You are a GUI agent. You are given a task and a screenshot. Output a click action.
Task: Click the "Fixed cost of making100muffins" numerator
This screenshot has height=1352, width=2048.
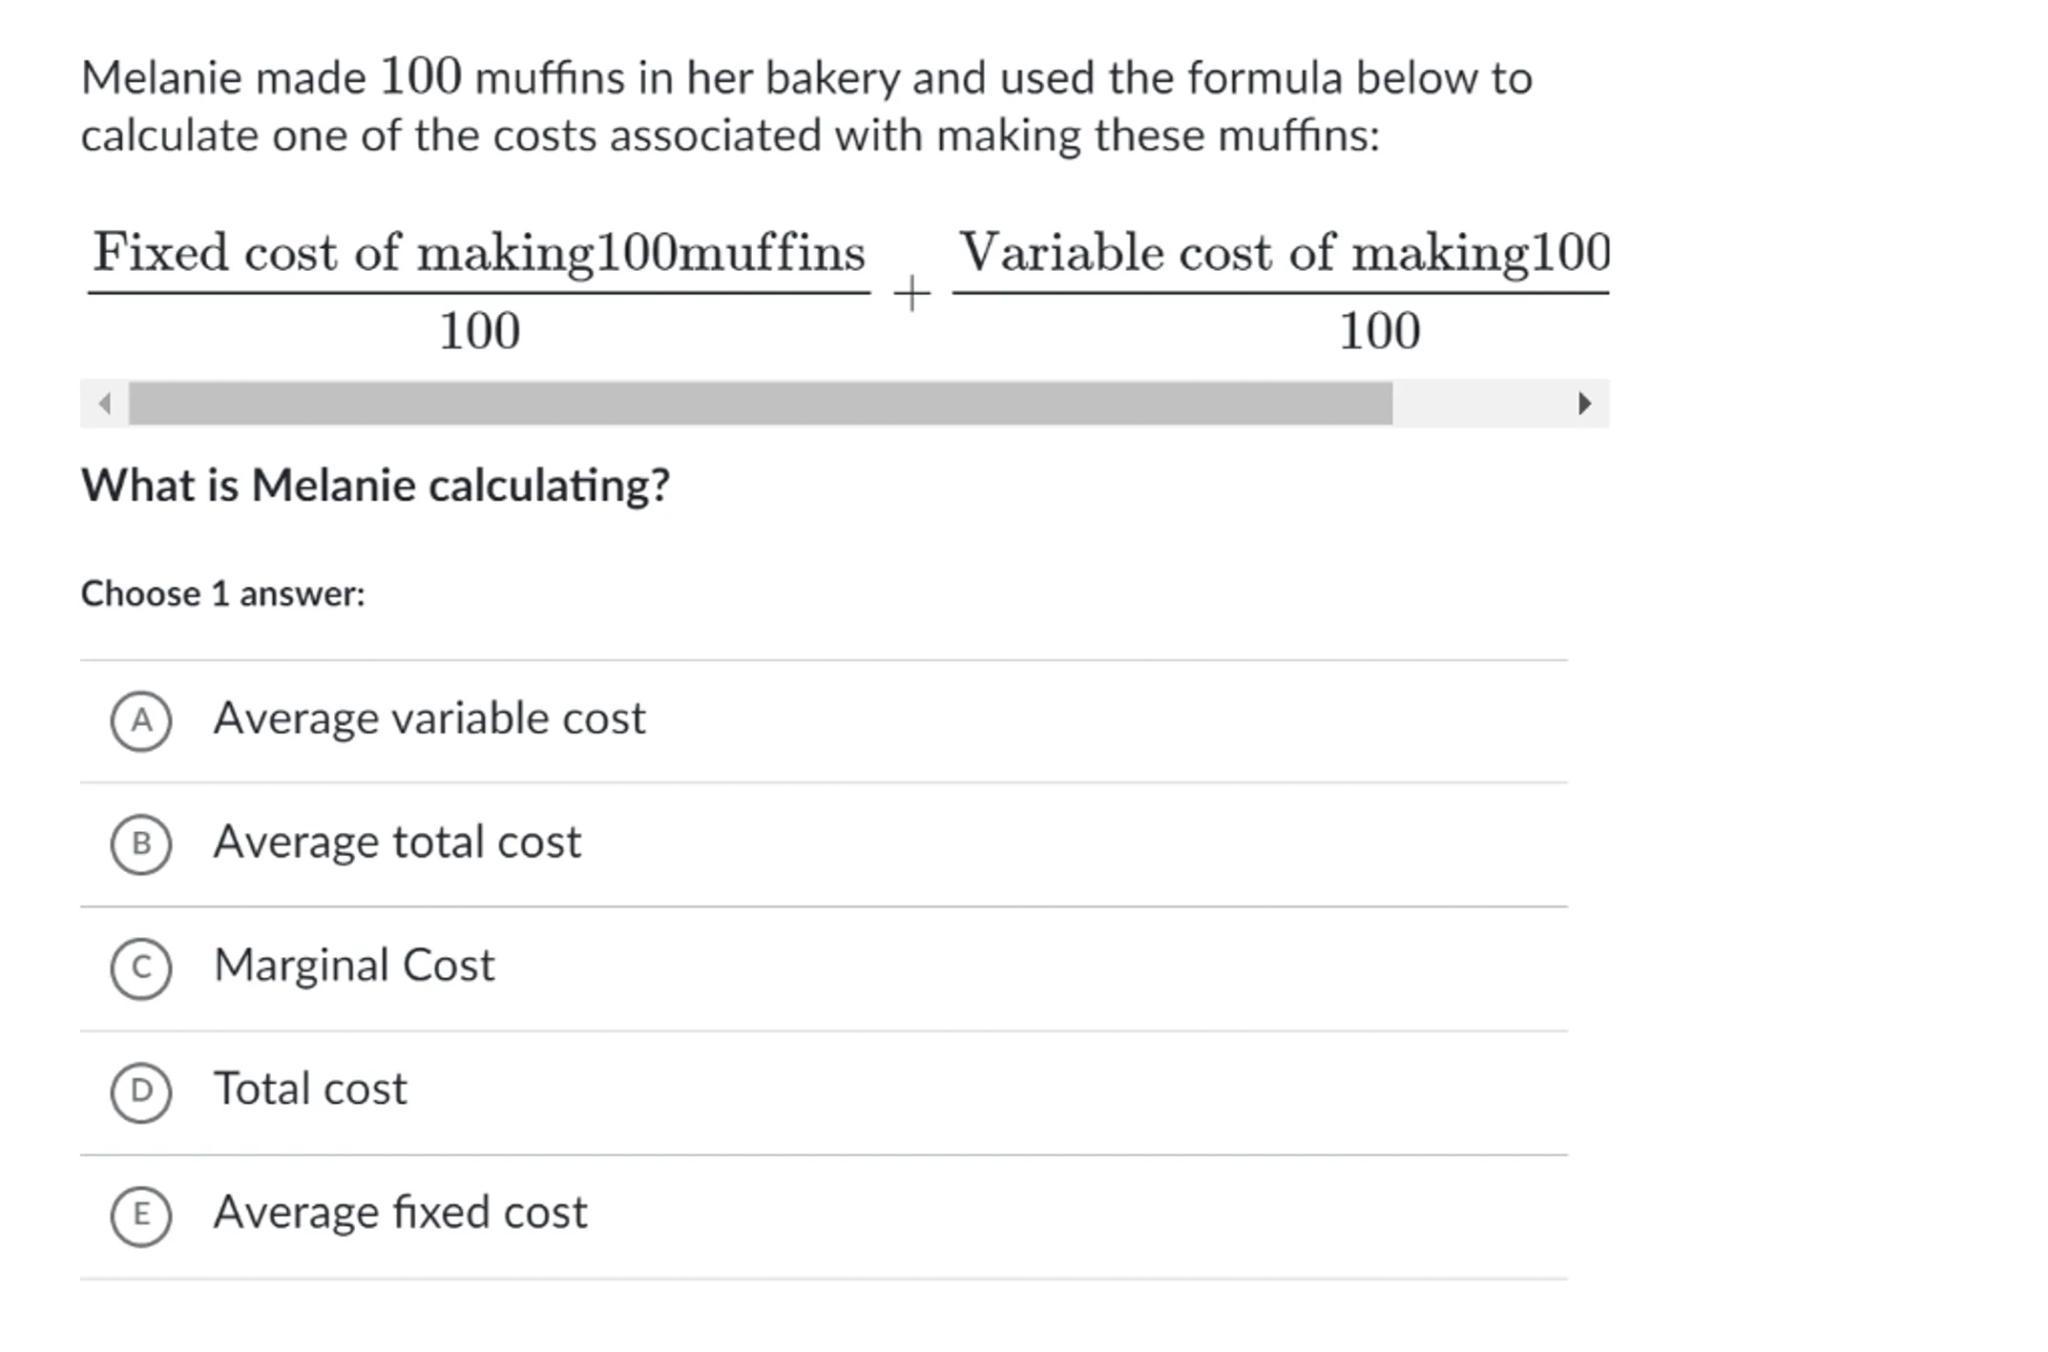pos(479,252)
